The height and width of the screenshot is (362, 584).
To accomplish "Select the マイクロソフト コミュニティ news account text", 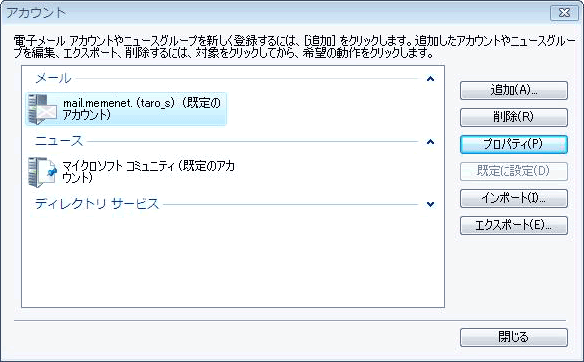I will 148,171.
